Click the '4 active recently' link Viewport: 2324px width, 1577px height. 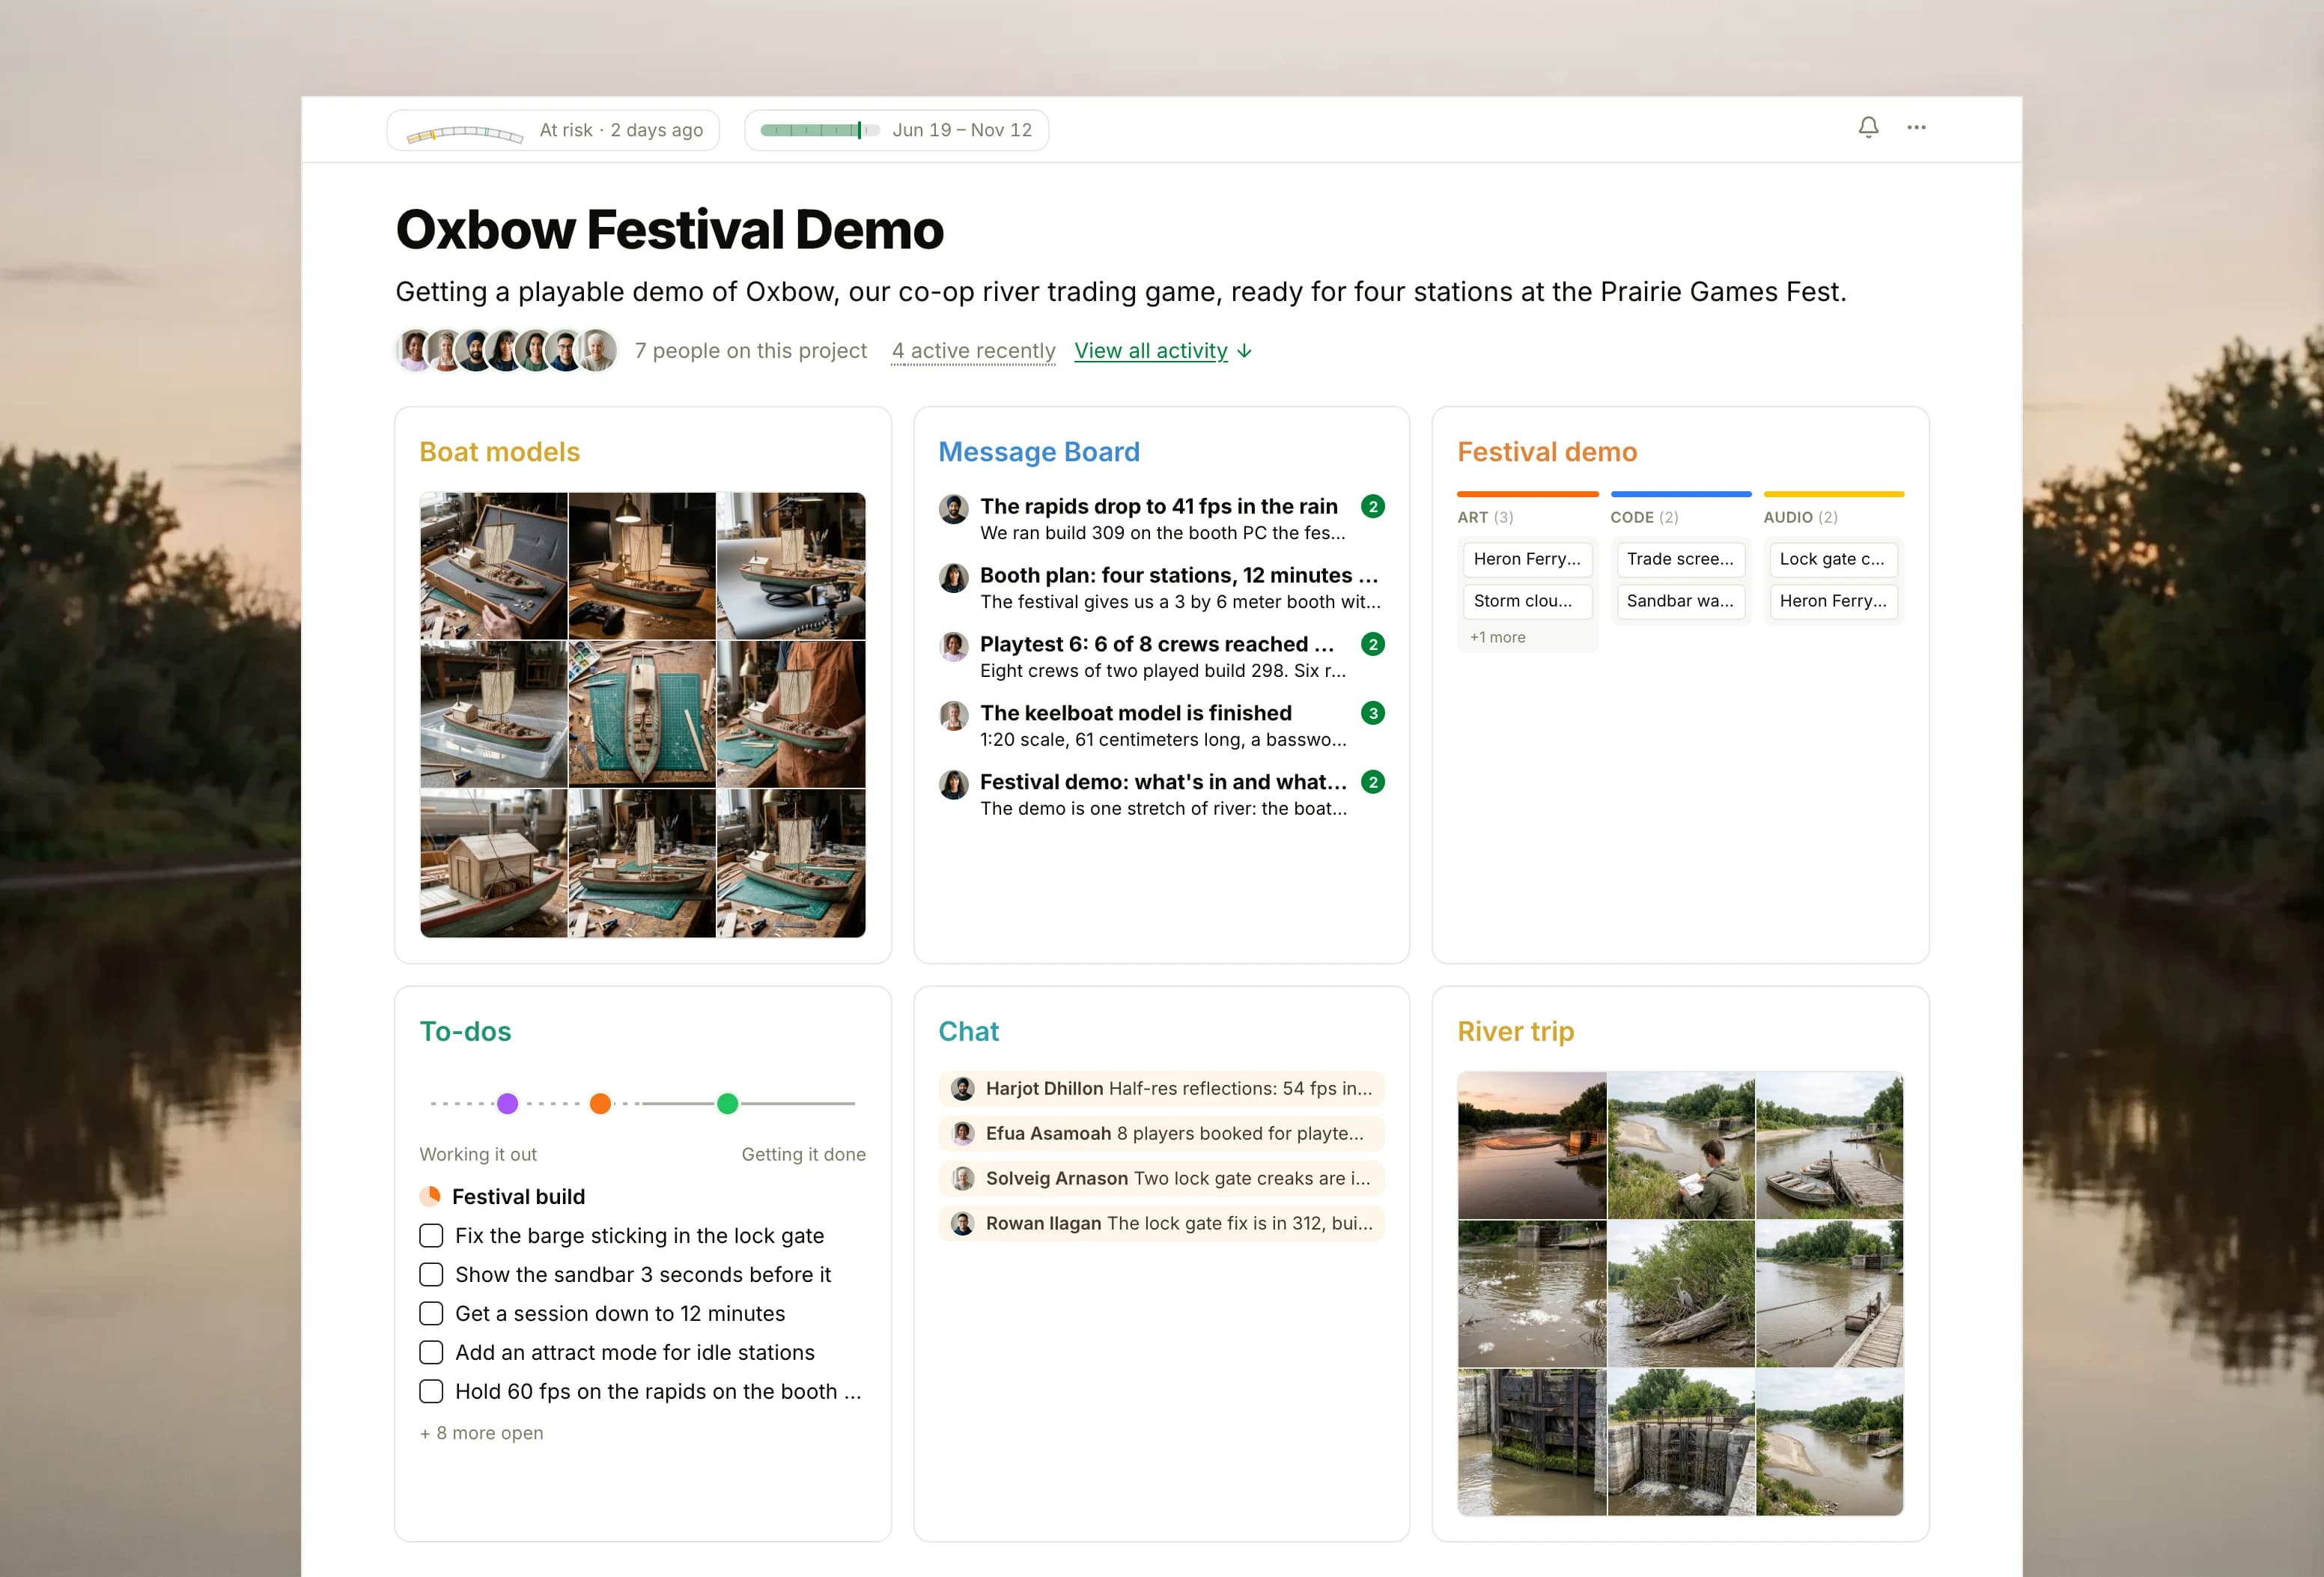[973, 351]
